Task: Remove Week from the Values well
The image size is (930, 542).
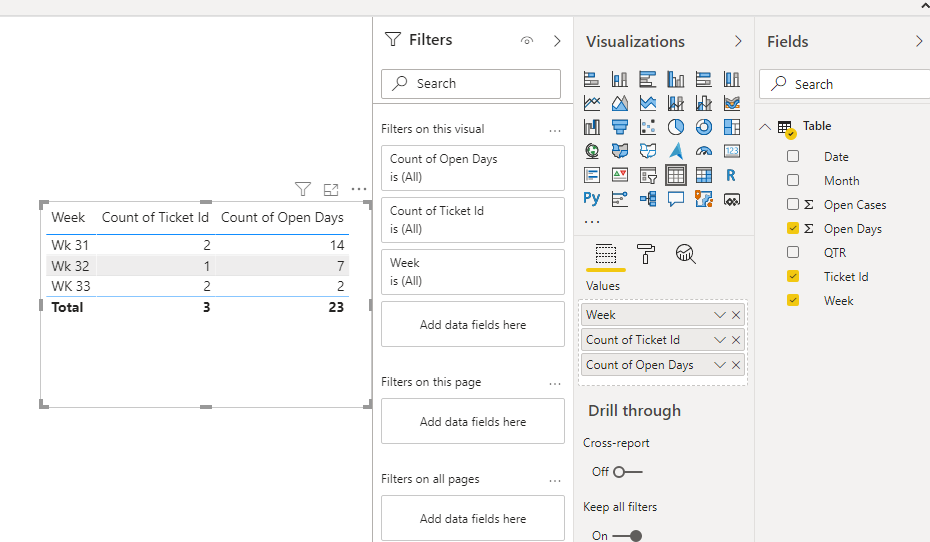Action: pyautogui.click(x=736, y=315)
